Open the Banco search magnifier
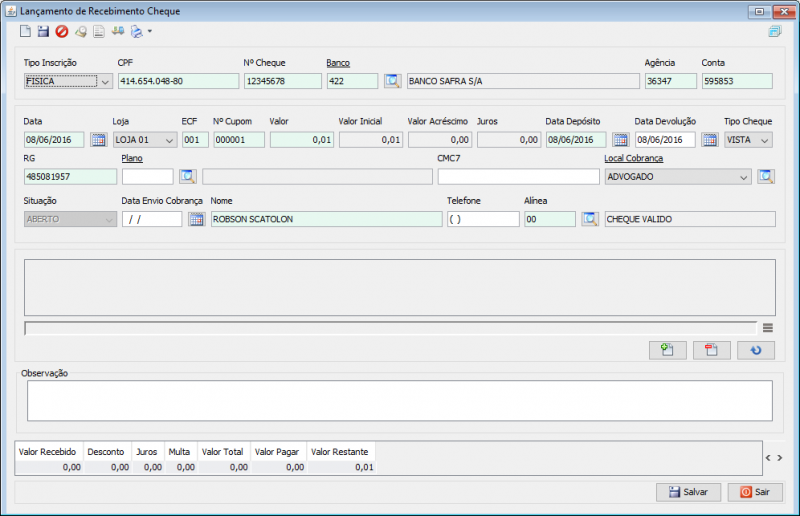 pyautogui.click(x=392, y=81)
